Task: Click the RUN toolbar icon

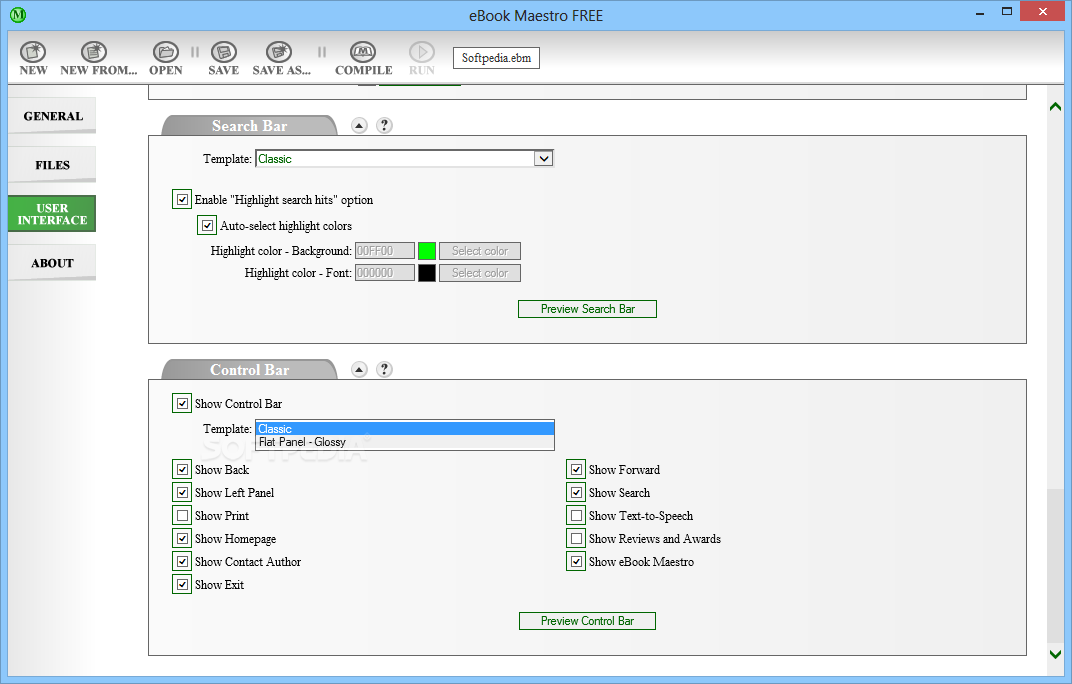Action: point(422,57)
